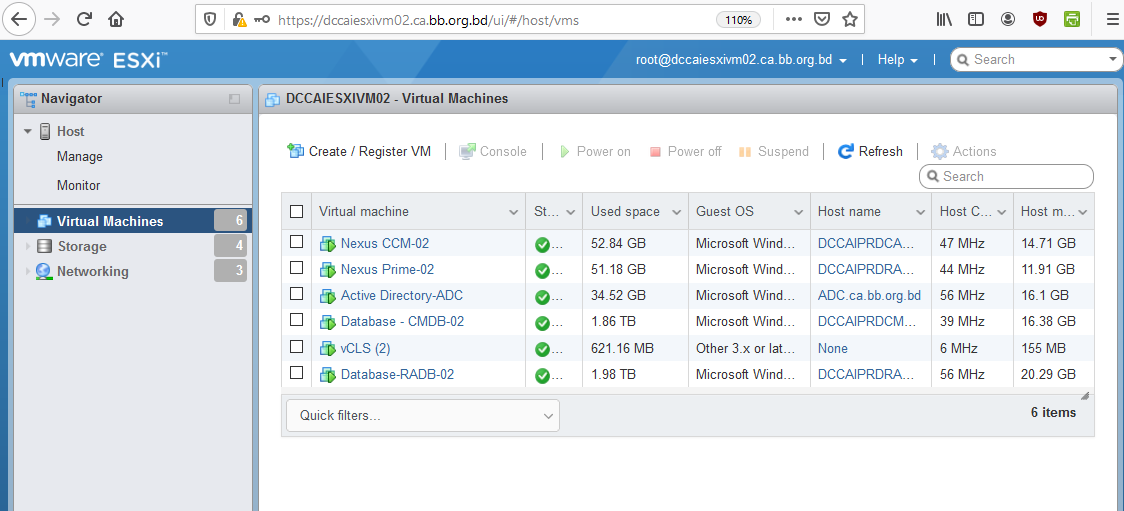Open Virtual machine column dropdown arrow
This screenshot has height=511, width=1124.
pyautogui.click(x=513, y=212)
